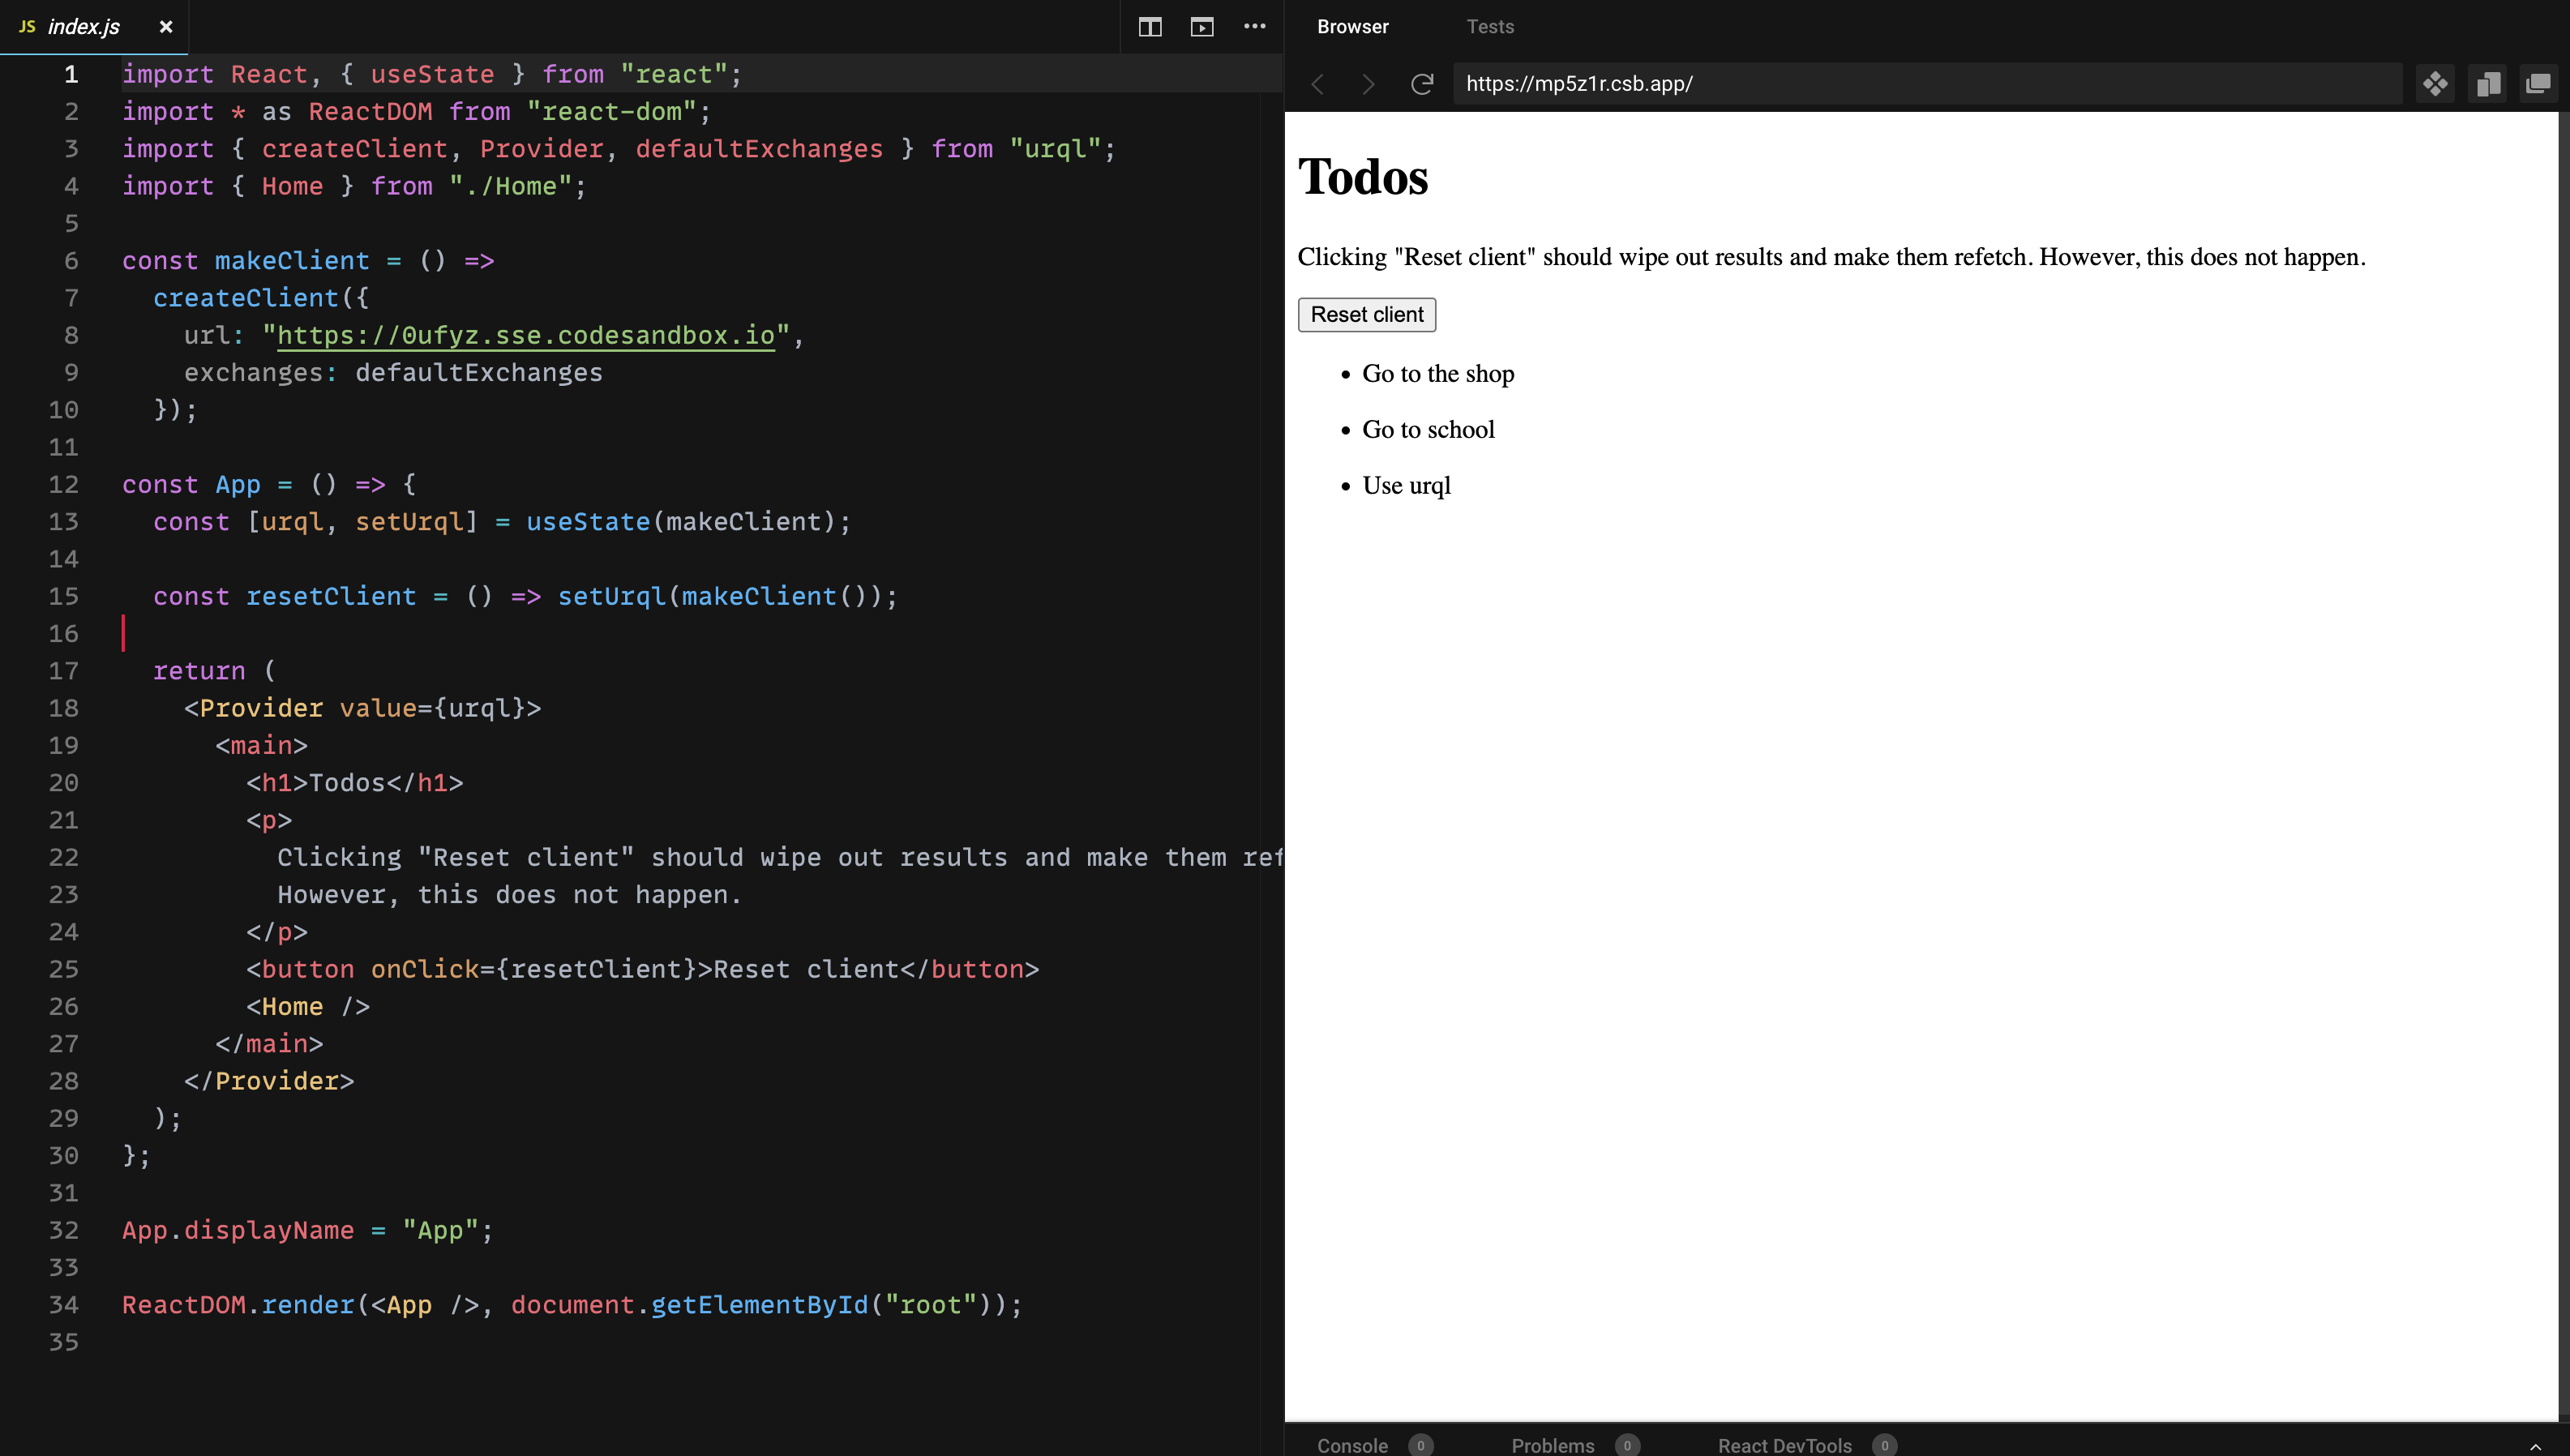Image resolution: width=2570 pixels, height=1456 pixels.
Task: Click the JS file icon on index.js tab
Action: click(25, 27)
